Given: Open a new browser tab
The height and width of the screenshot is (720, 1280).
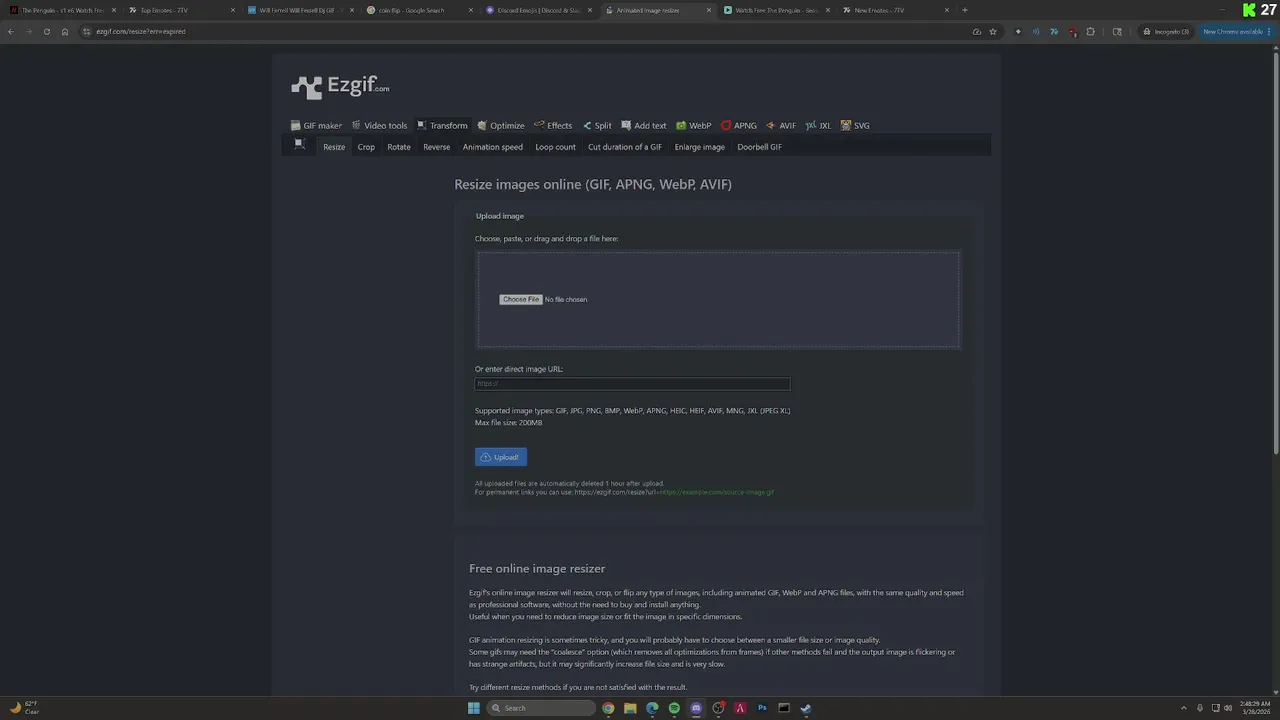Looking at the screenshot, I should pos(965,10).
